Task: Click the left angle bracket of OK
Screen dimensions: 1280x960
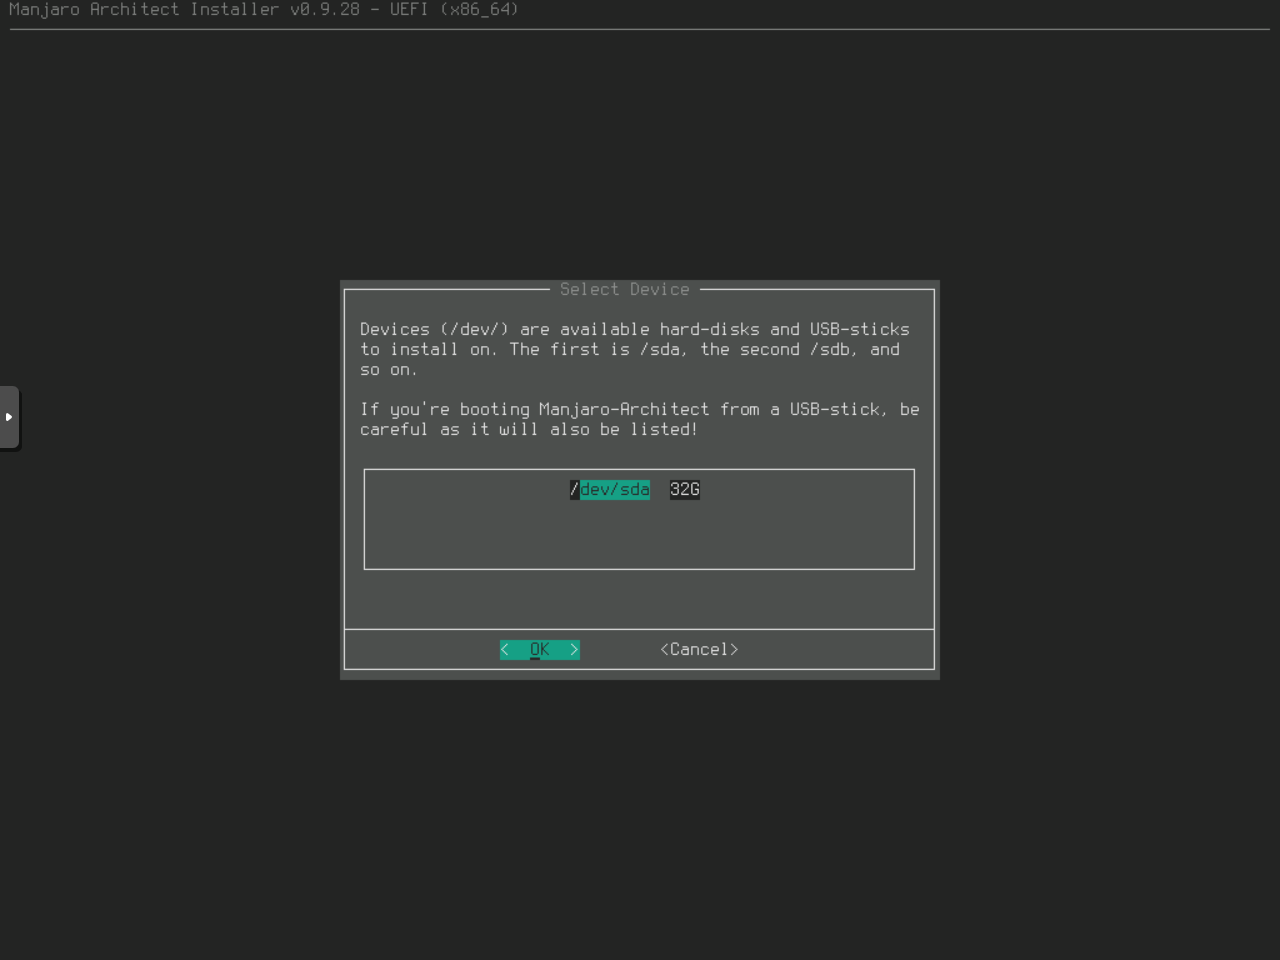Action: click(505, 649)
